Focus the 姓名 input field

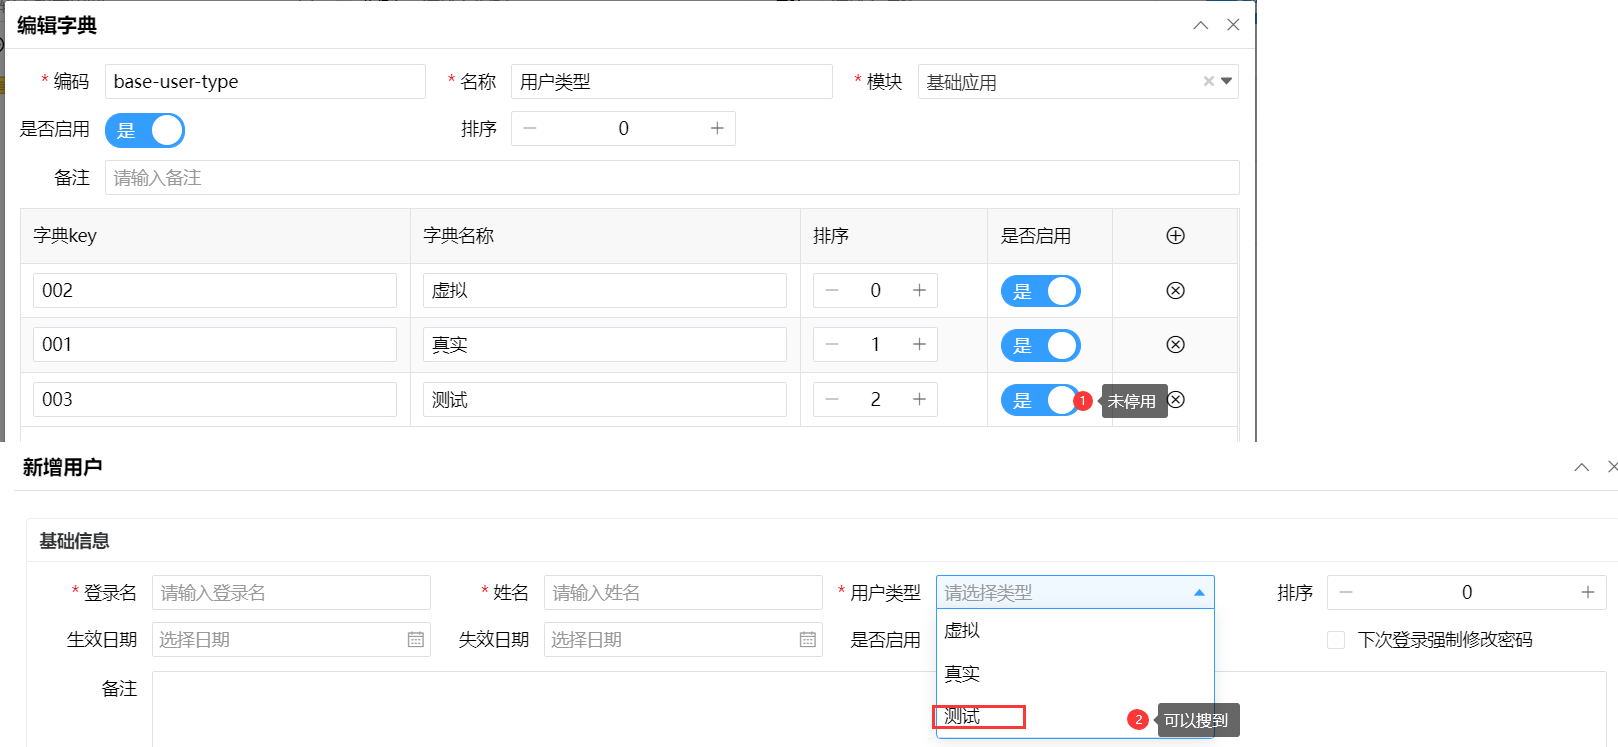pos(683,593)
